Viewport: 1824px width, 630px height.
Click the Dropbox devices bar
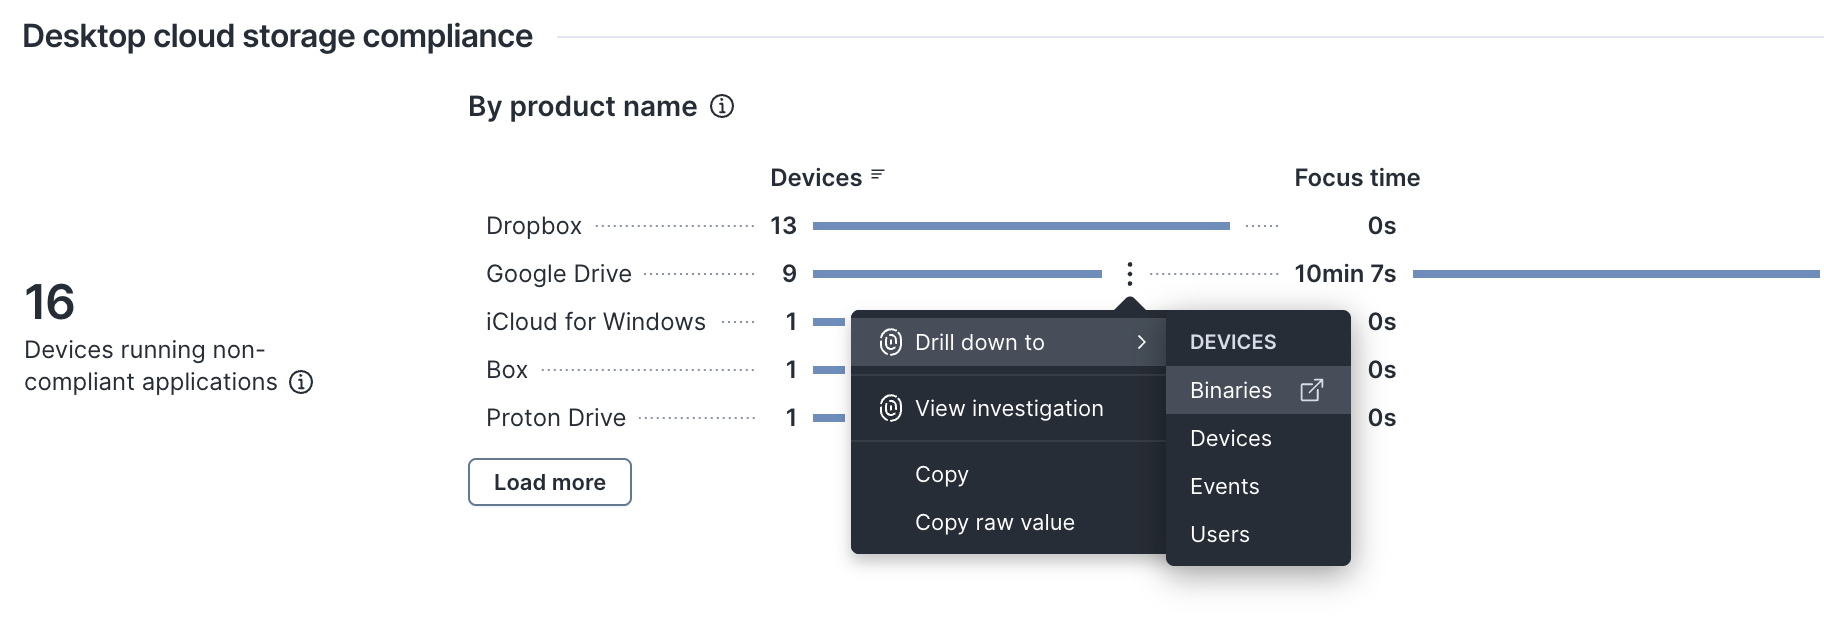click(x=1020, y=226)
